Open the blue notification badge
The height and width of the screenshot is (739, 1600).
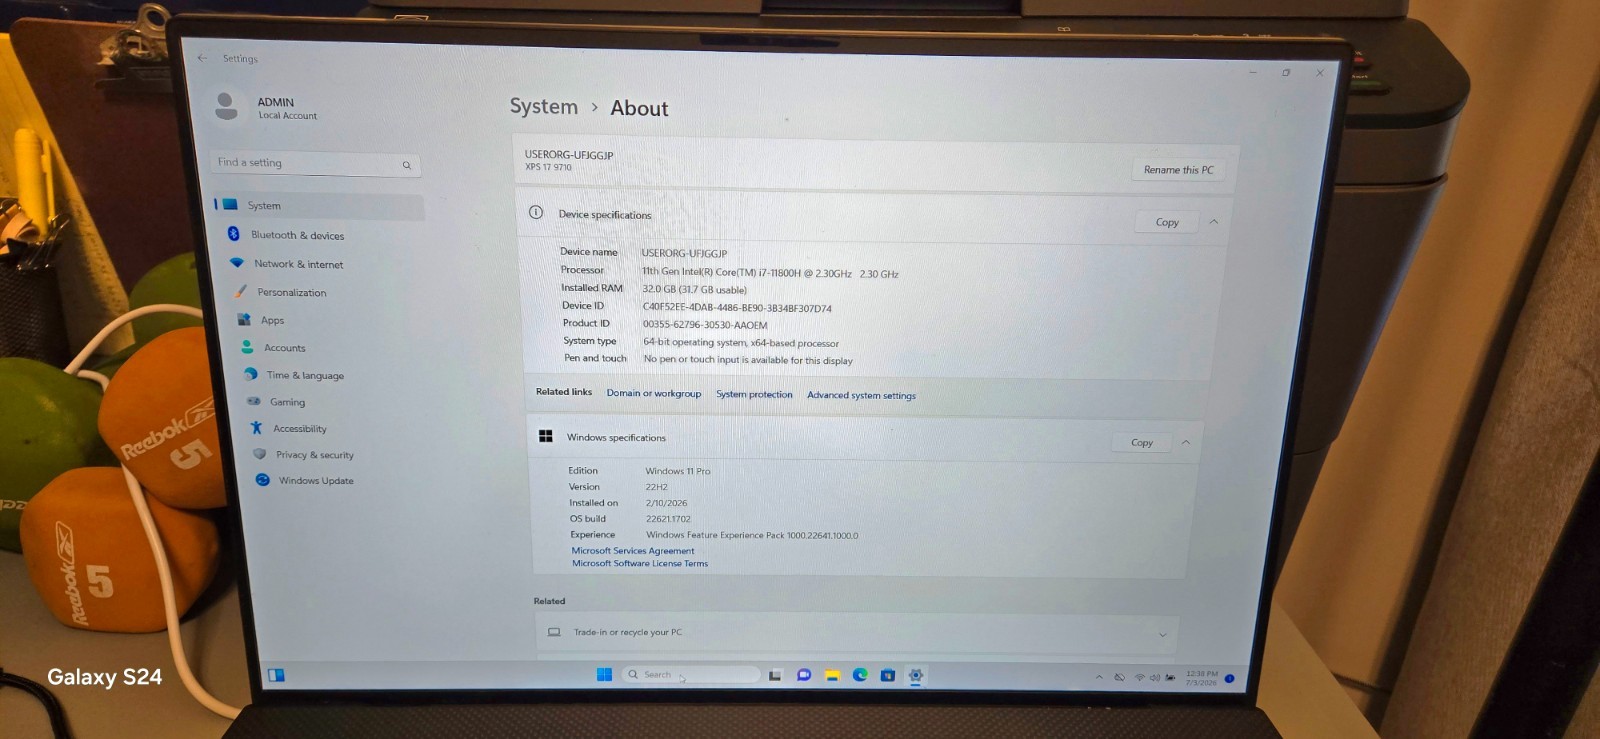tap(1229, 678)
